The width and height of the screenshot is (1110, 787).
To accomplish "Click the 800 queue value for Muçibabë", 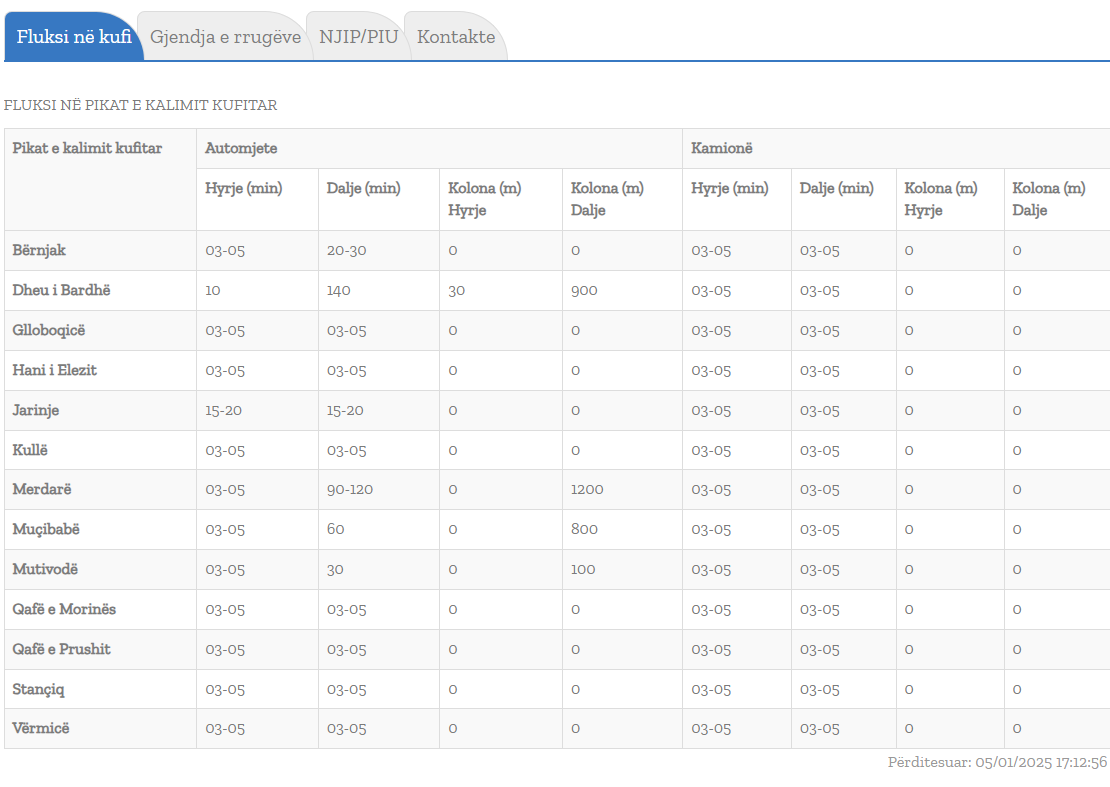I will tap(584, 530).
